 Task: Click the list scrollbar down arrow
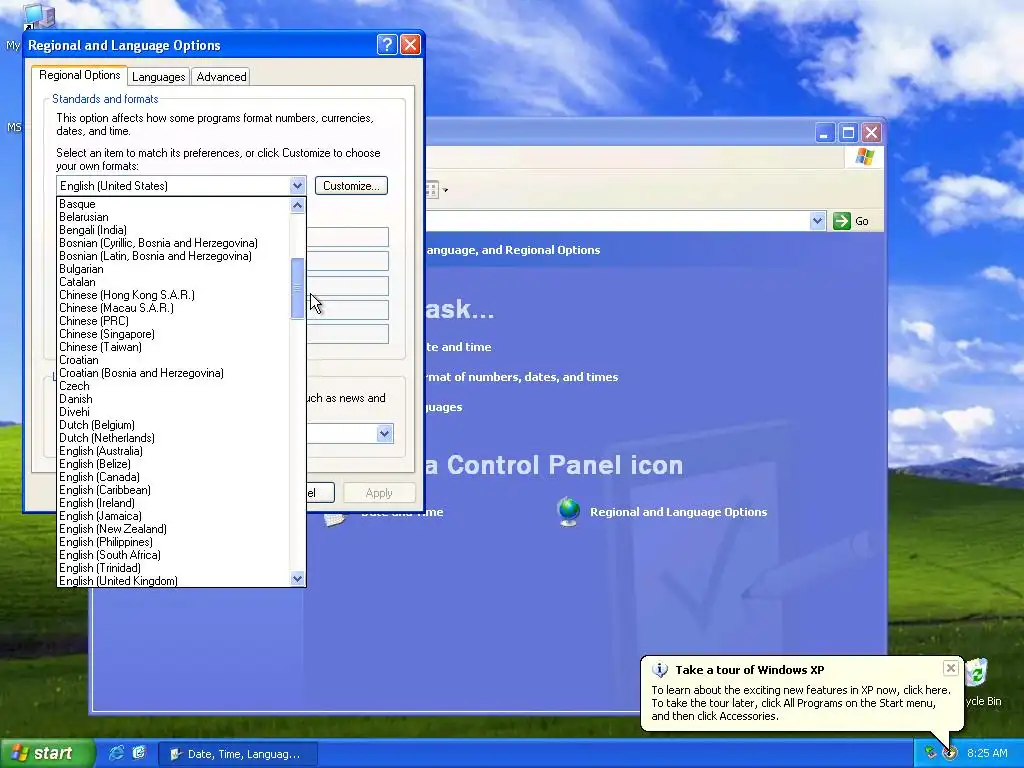tap(298, 579)
